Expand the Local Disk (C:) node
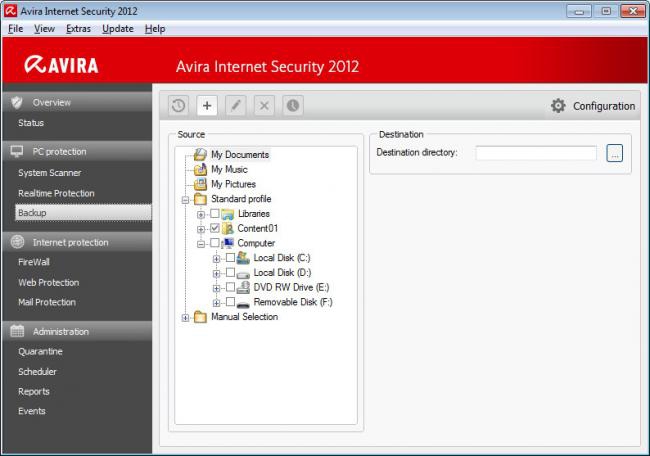The height and width of the screenshot is (456, 650). 216,259
